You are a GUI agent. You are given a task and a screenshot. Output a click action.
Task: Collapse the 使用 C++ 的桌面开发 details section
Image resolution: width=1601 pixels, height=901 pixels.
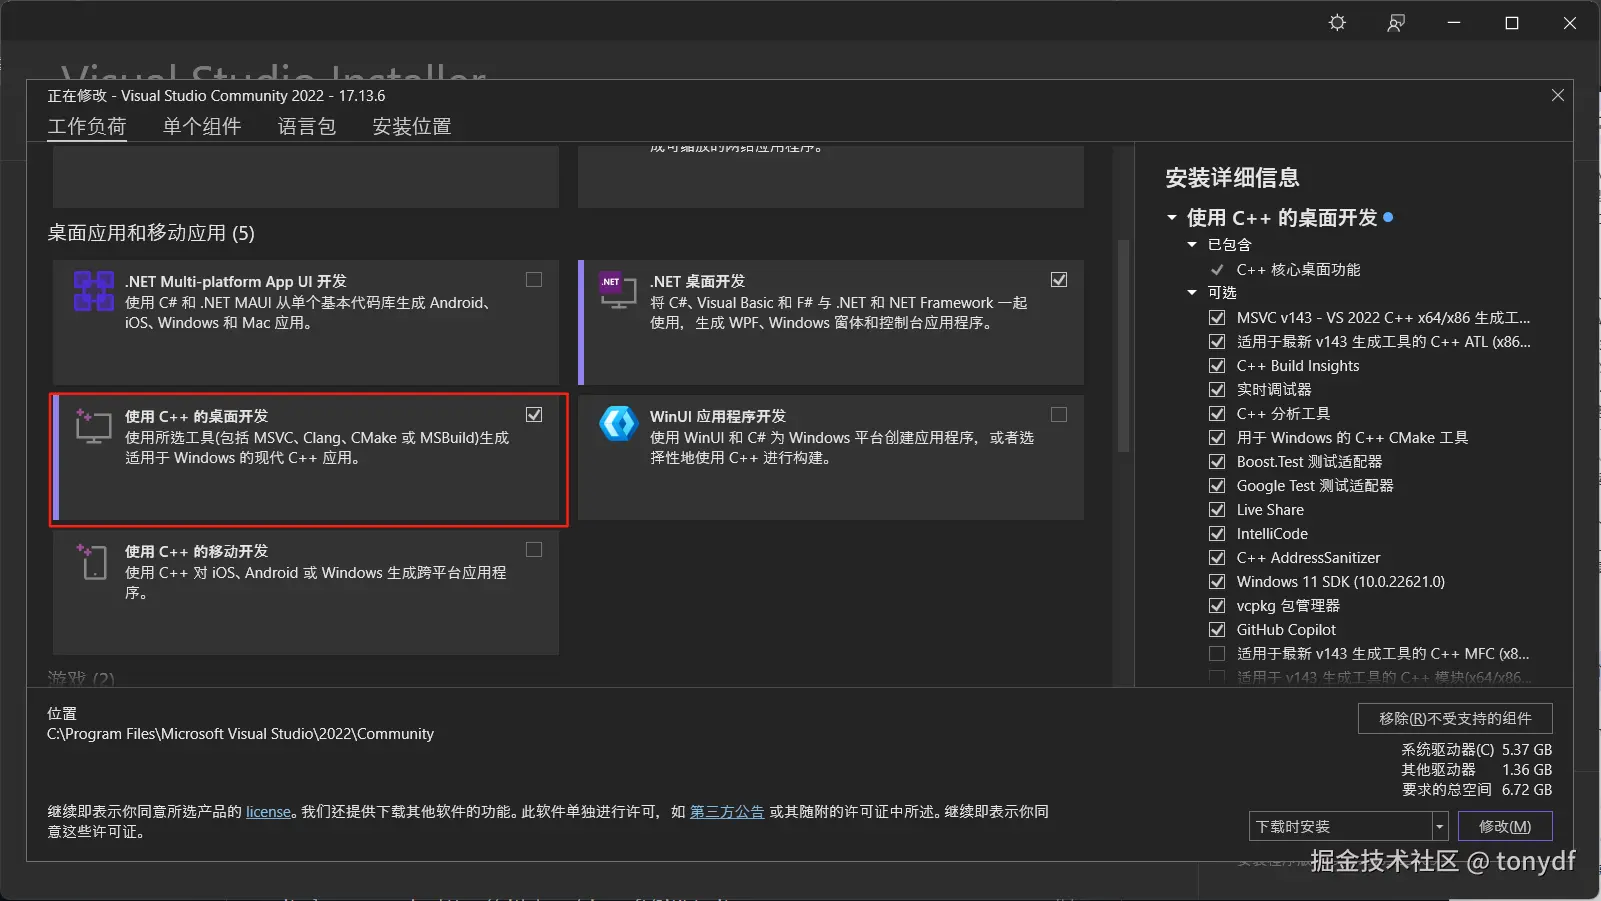tap(1172, 217)
